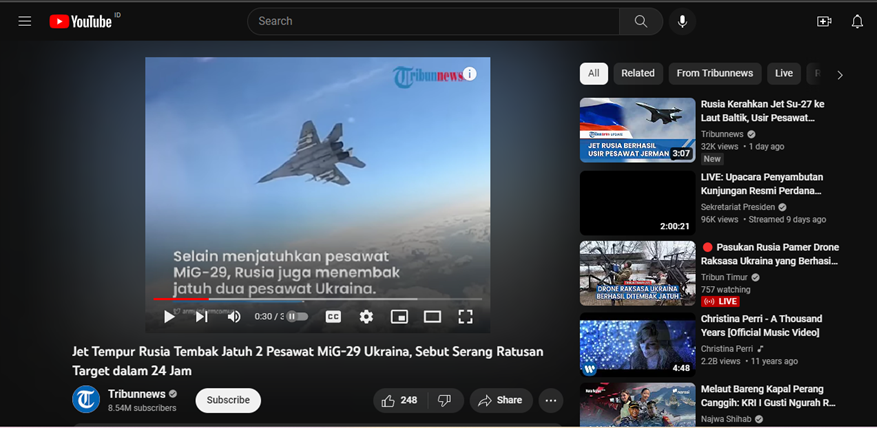Open 'Melaut Bareng Kapal Perang' title
The height and width of the screenshot is (428, 877).
768,396
